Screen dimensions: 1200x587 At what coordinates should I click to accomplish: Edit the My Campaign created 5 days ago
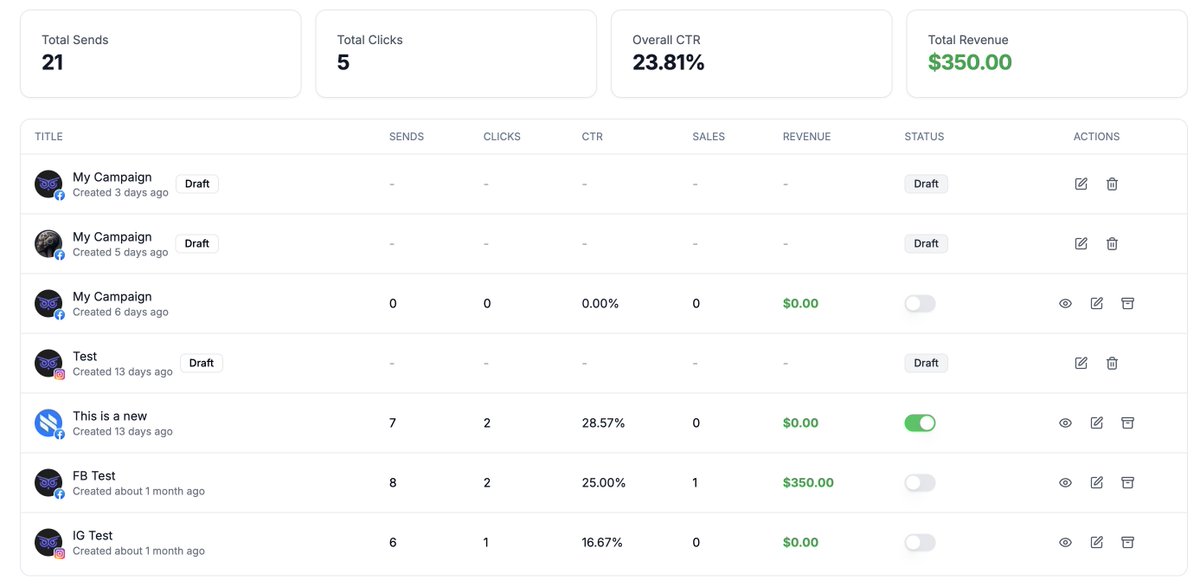1081,244
